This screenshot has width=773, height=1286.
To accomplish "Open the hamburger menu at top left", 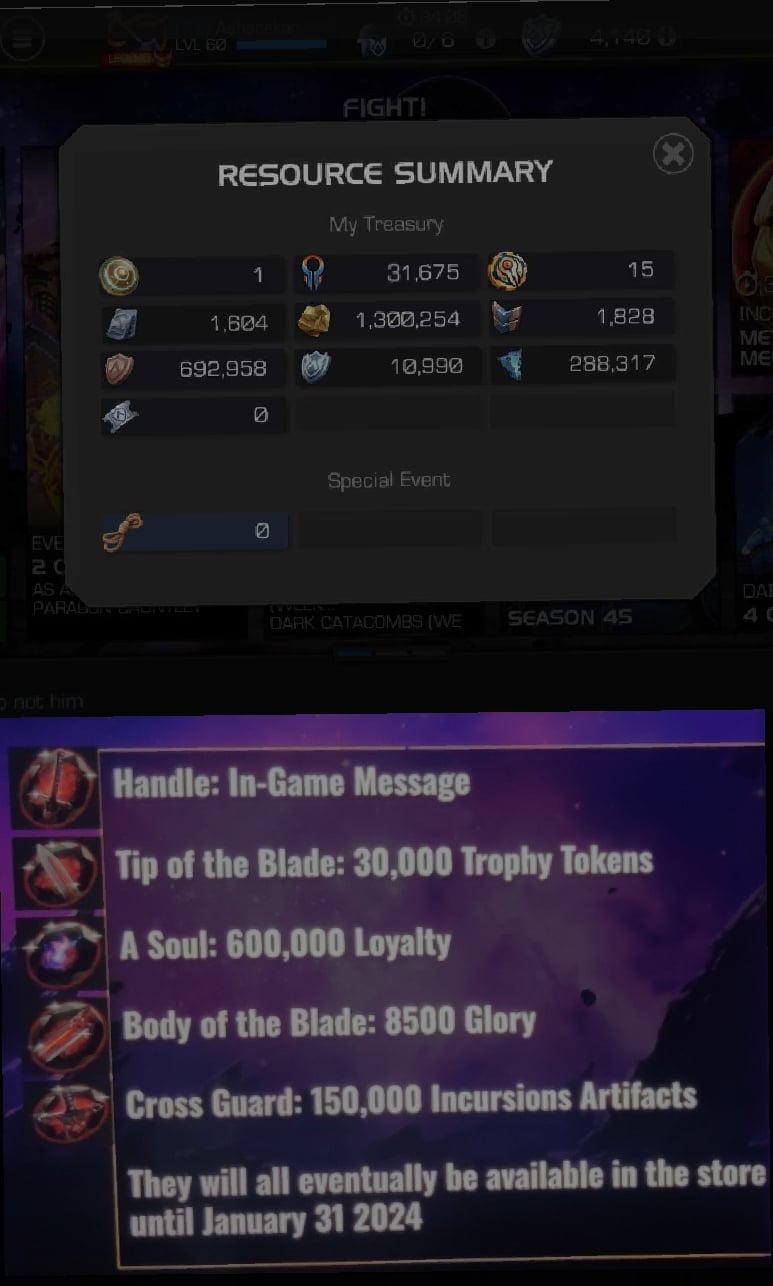I will tap(22, 39).
